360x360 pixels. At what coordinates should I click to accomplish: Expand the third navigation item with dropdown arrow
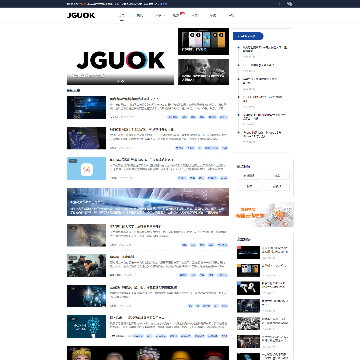click(x=159, y=15)
